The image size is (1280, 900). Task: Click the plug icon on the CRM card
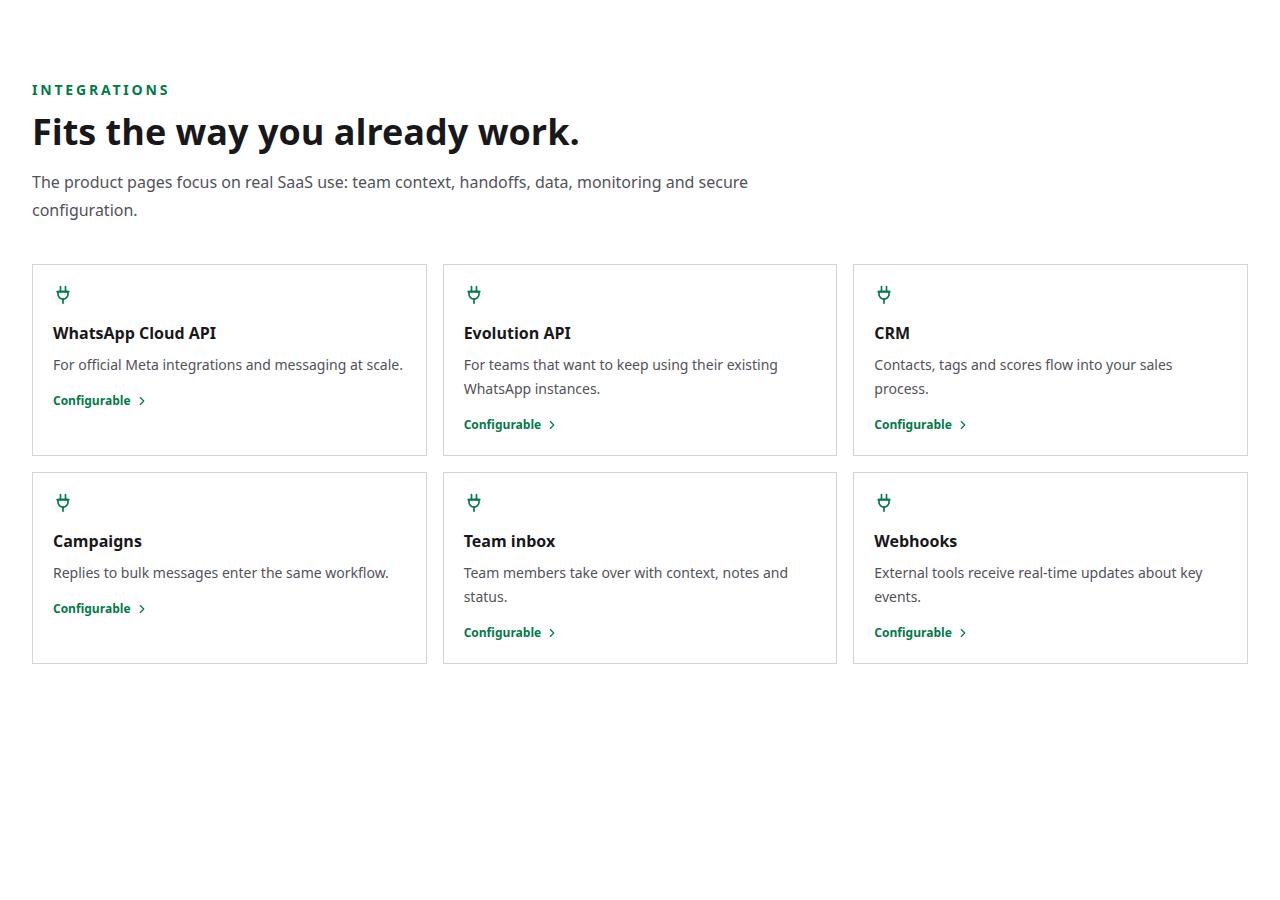click(x=884, y=294)
